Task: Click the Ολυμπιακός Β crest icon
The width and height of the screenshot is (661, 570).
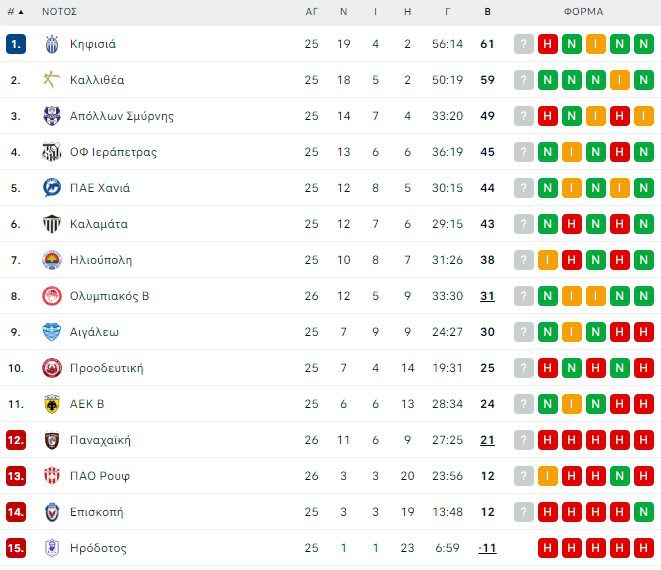Action: click(x=52, y=296)
